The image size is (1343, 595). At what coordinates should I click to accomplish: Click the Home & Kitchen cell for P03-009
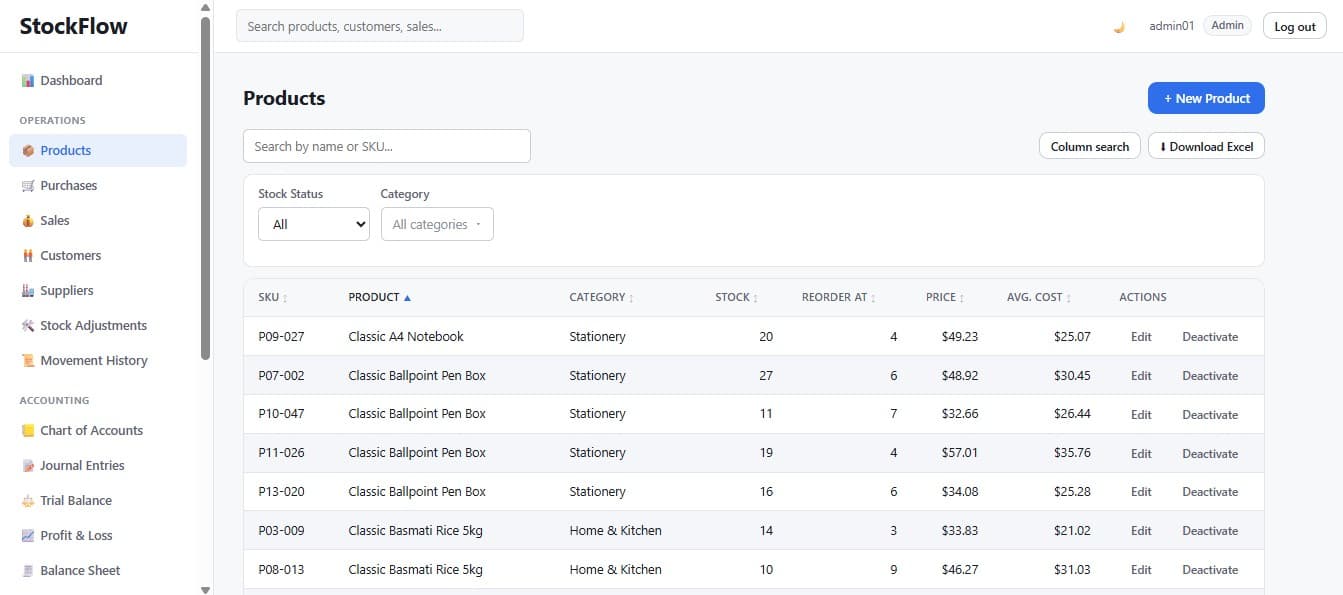point(615,531)
